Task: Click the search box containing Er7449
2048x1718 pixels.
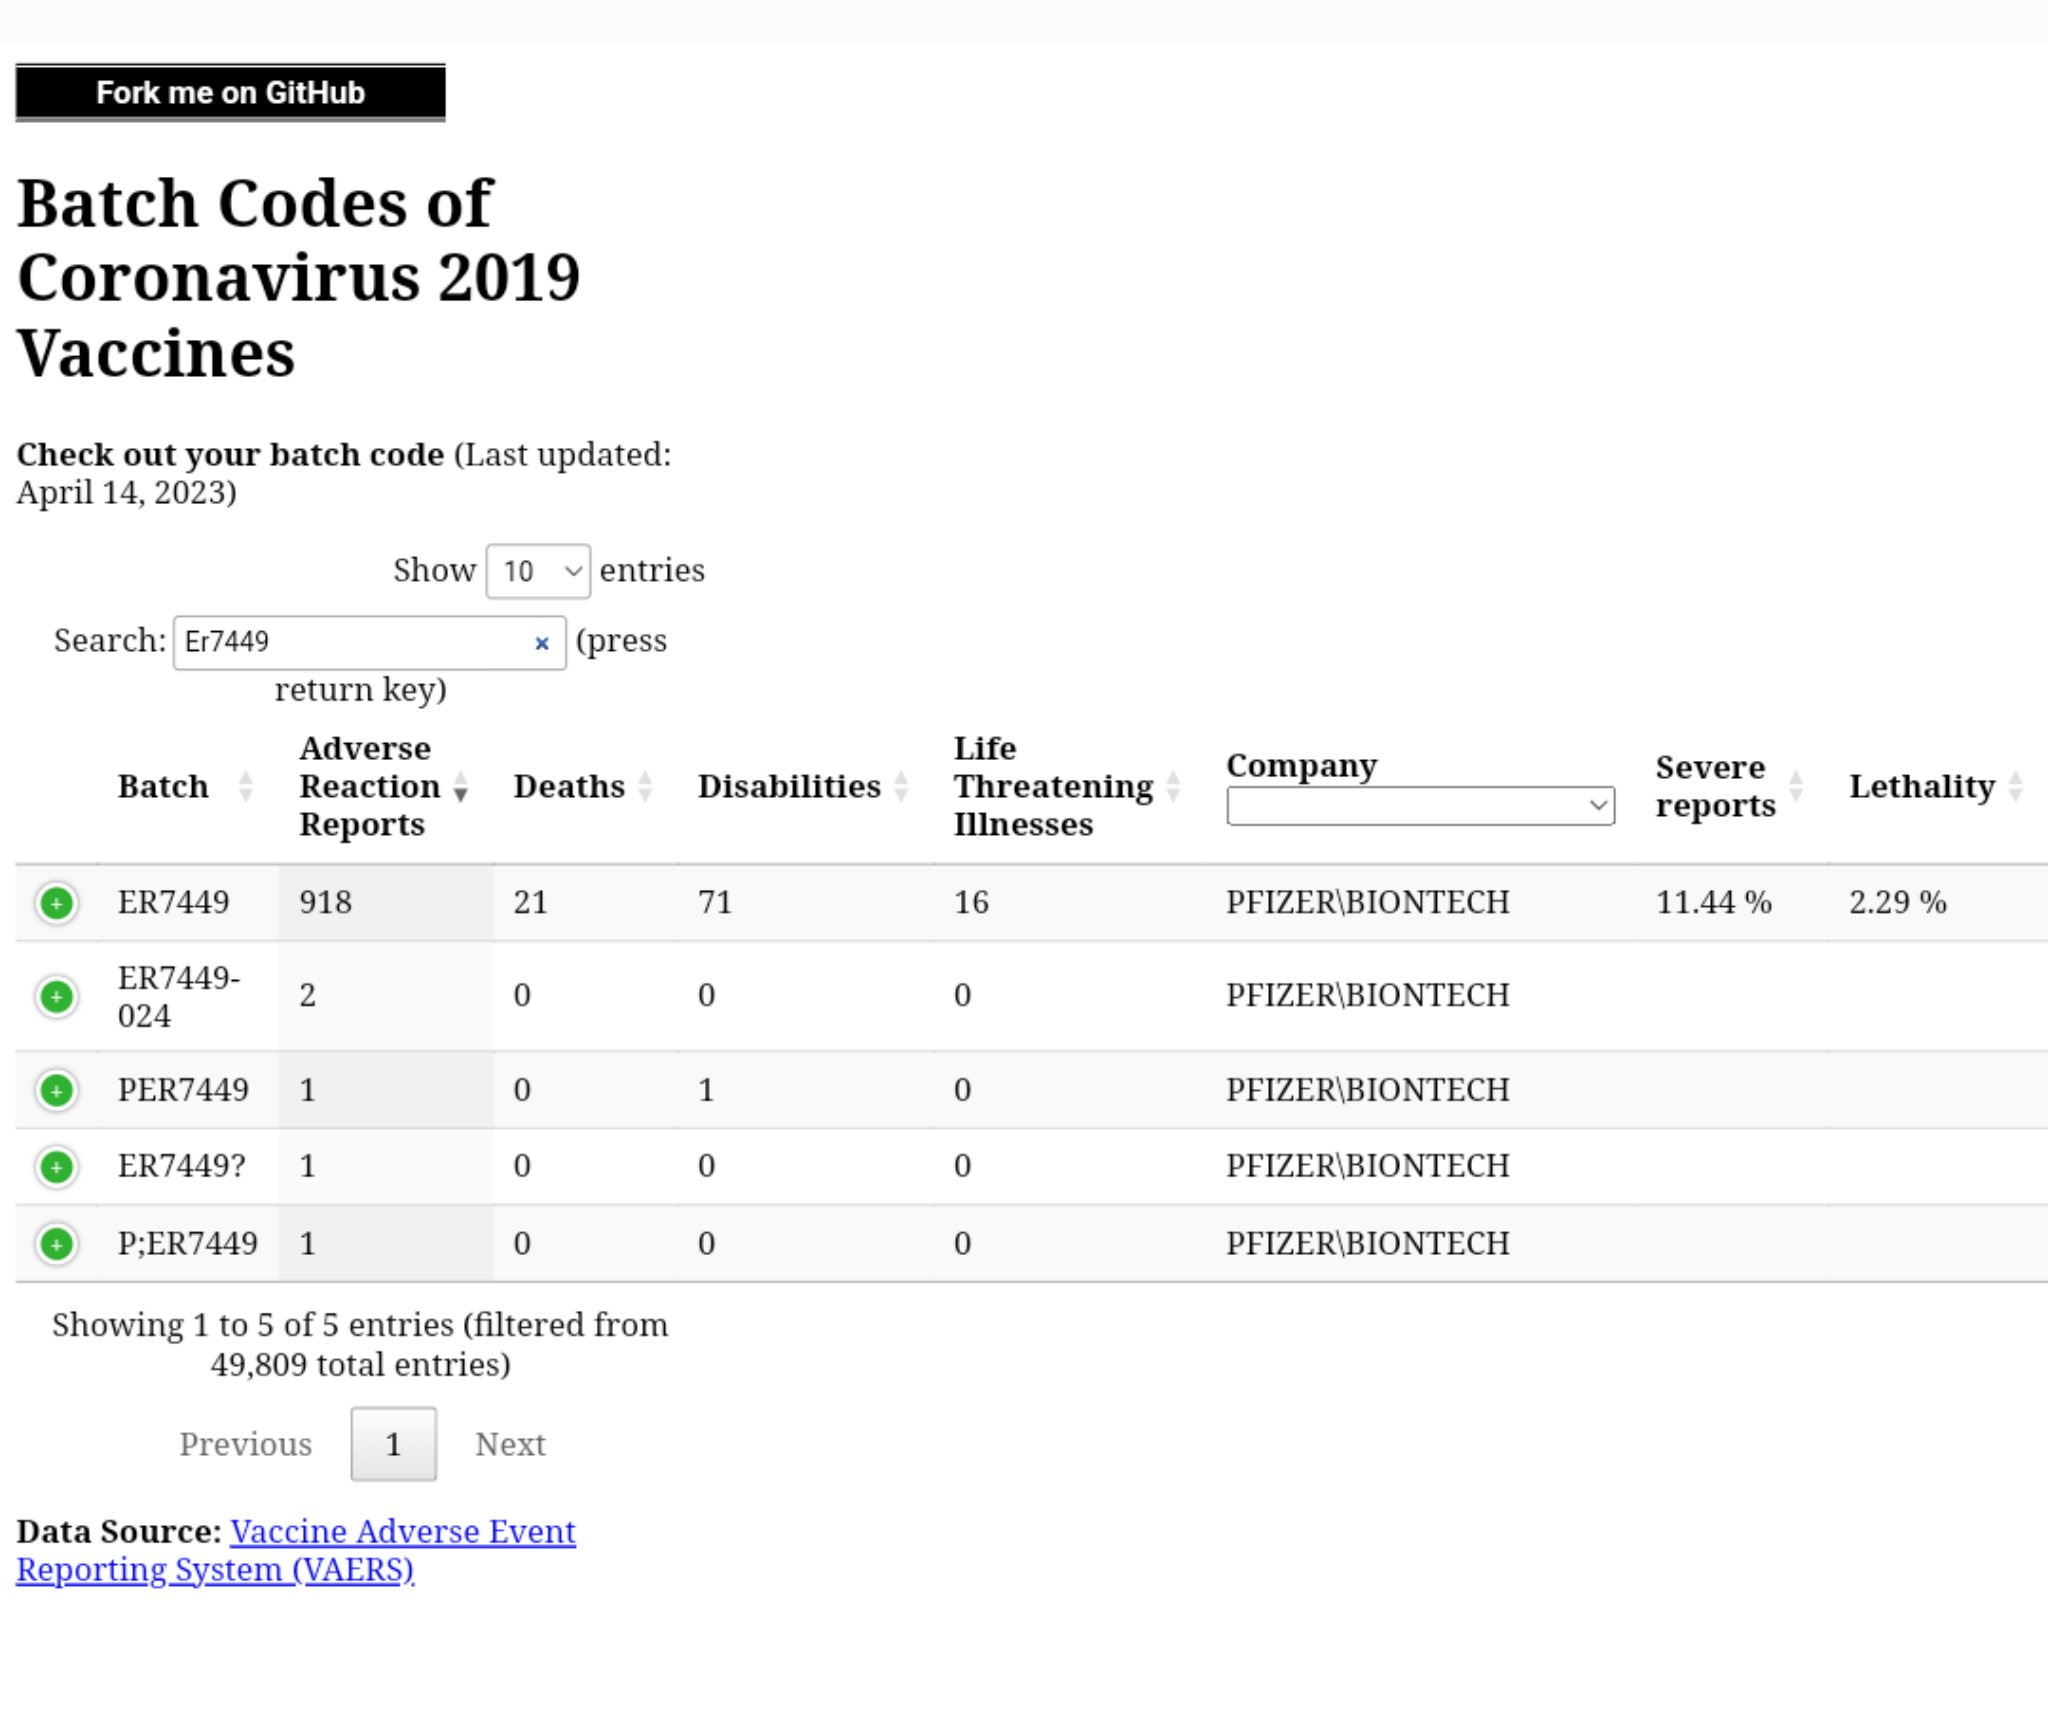Action: pyautogui.click(x=369, y=642)
